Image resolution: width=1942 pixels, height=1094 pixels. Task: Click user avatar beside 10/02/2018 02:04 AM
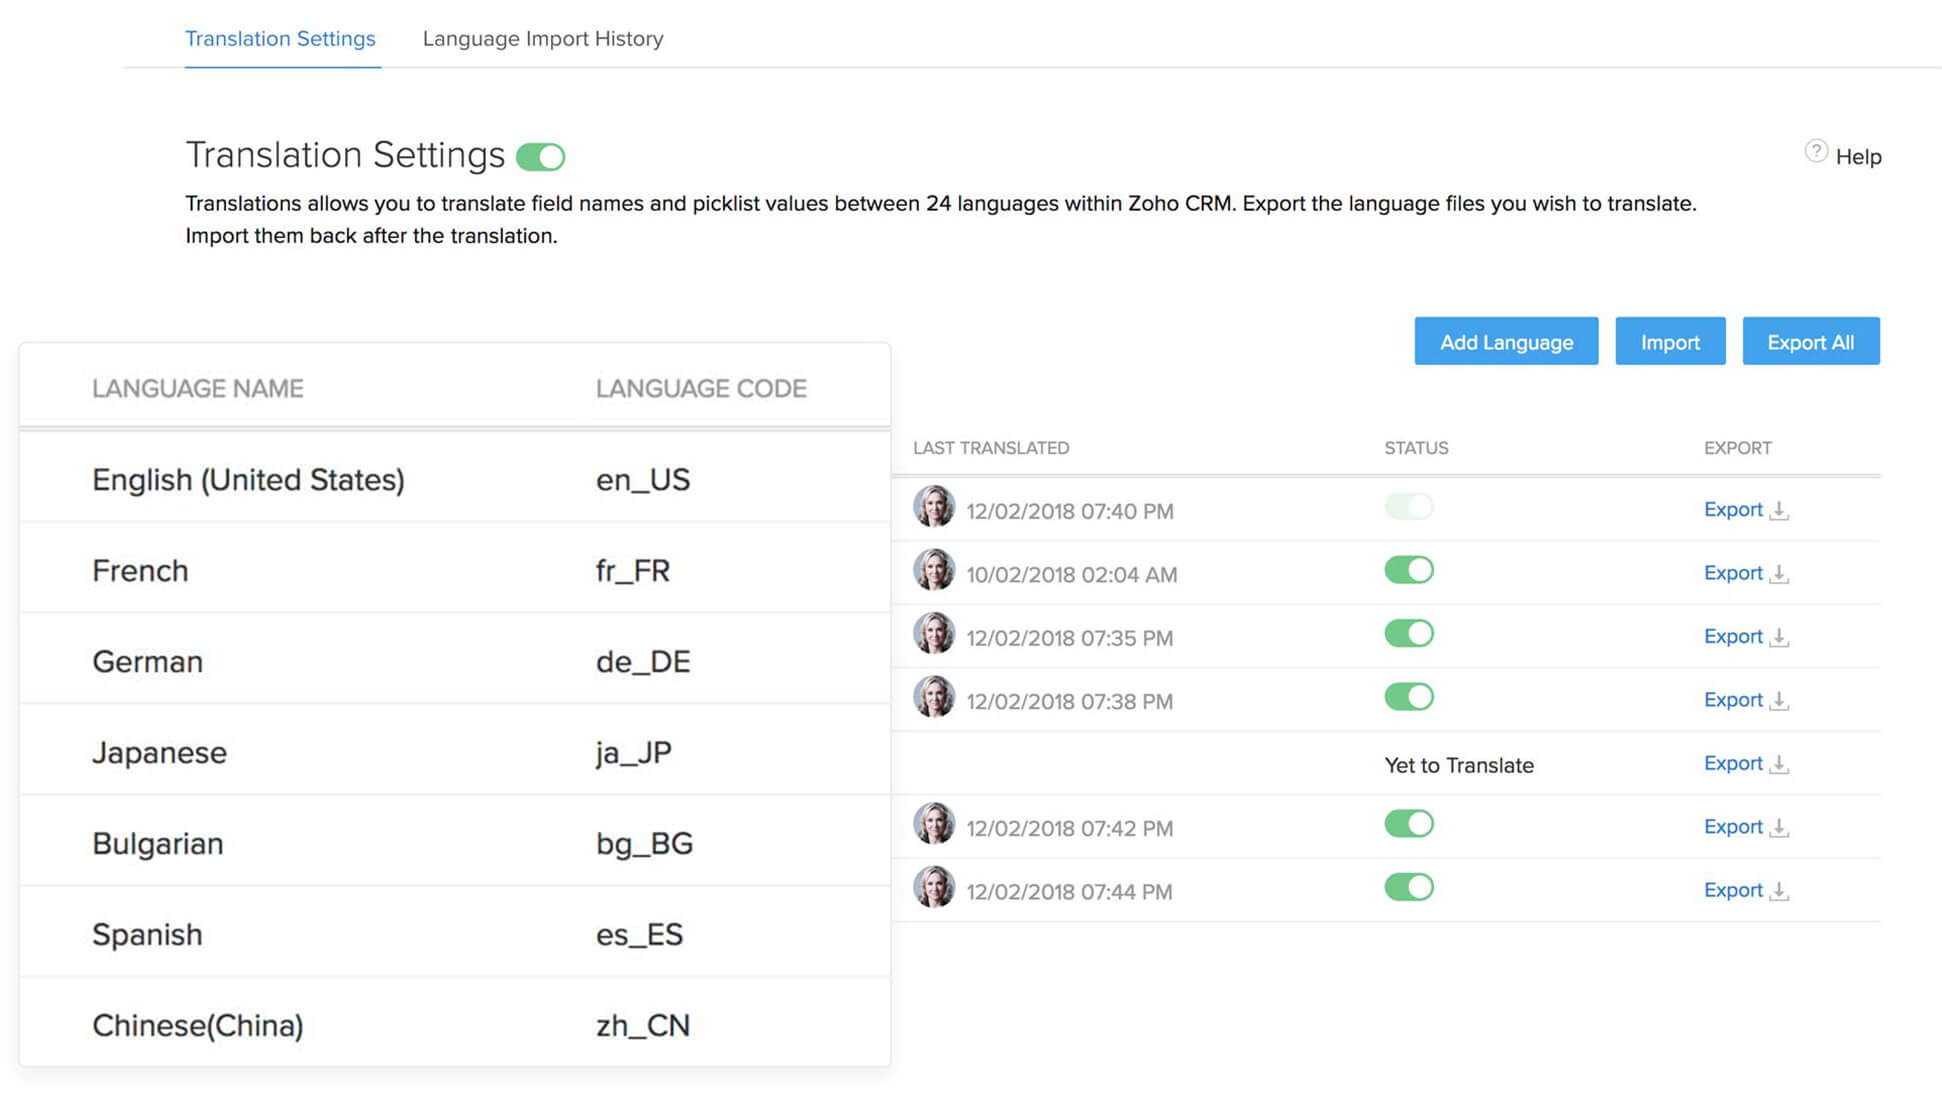point(934,569)
